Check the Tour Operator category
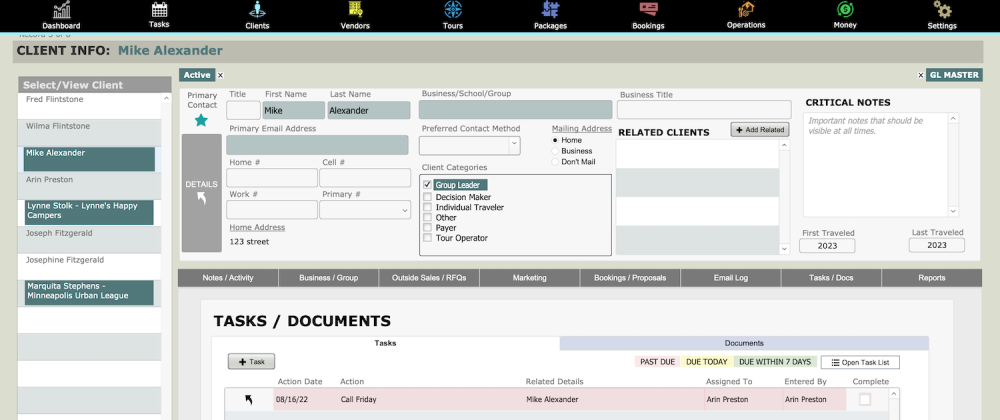 [427, 238]
